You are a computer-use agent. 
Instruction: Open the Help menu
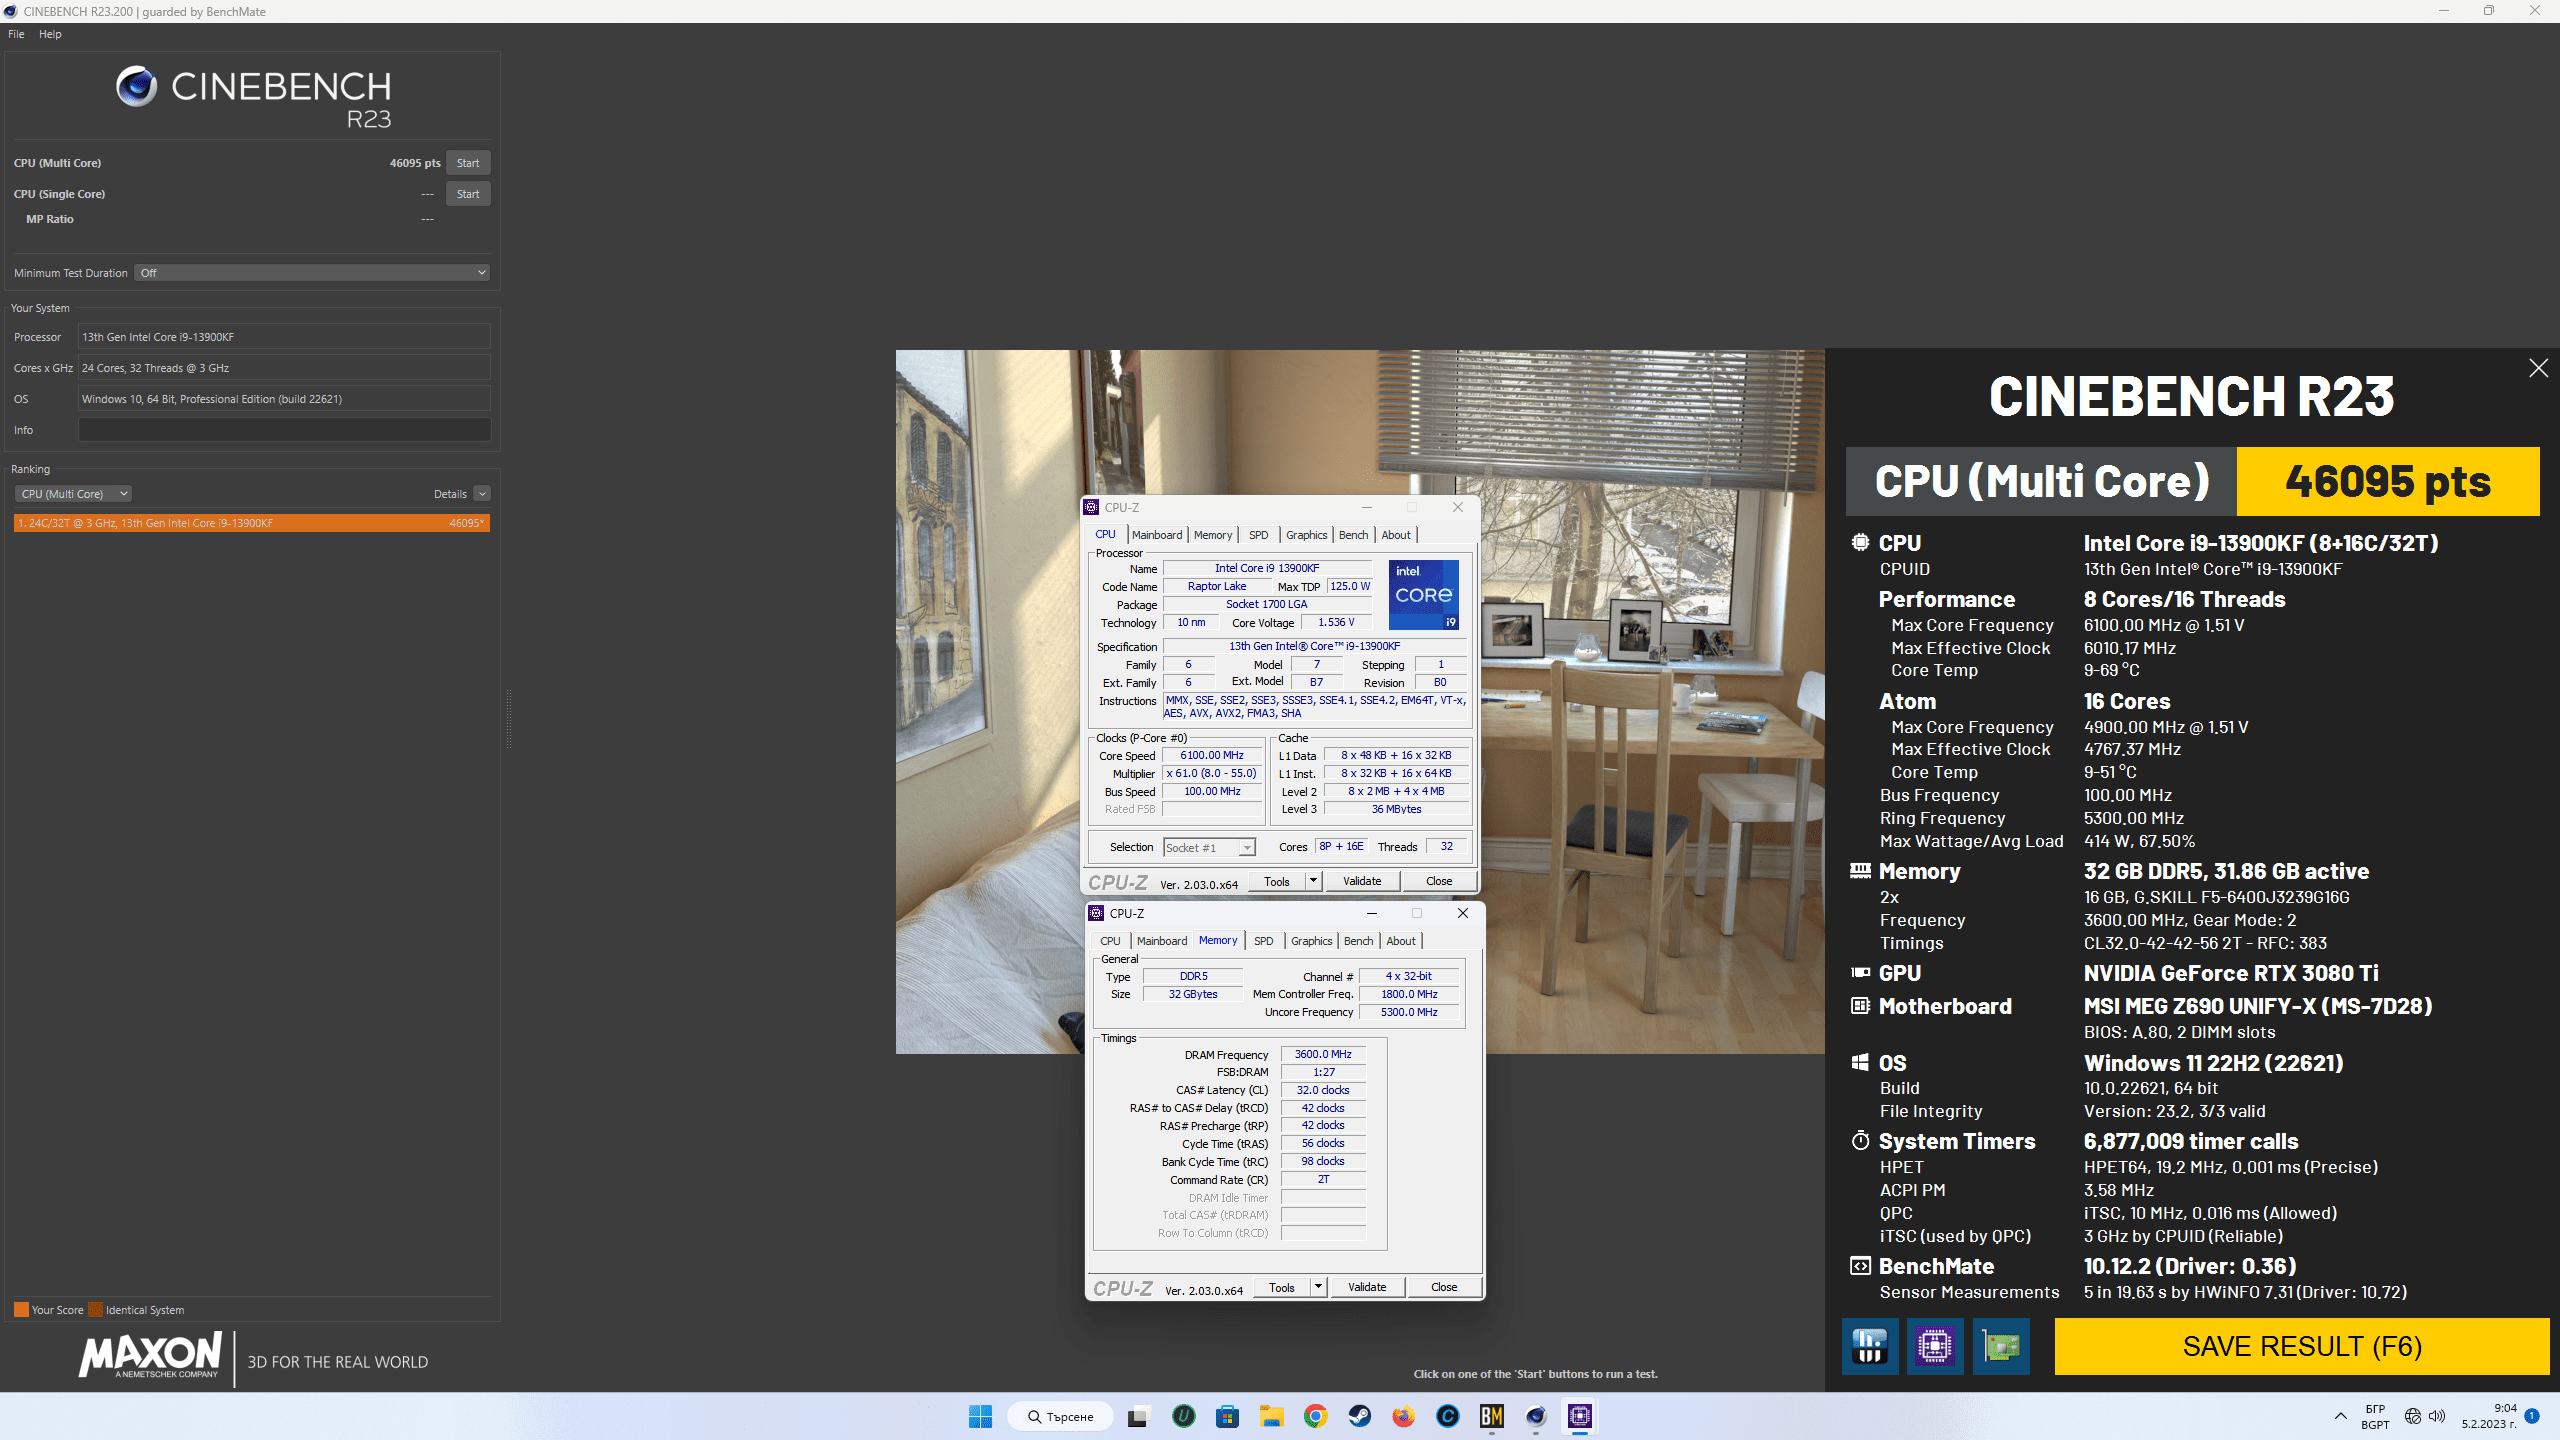click(x=50, y=34)
